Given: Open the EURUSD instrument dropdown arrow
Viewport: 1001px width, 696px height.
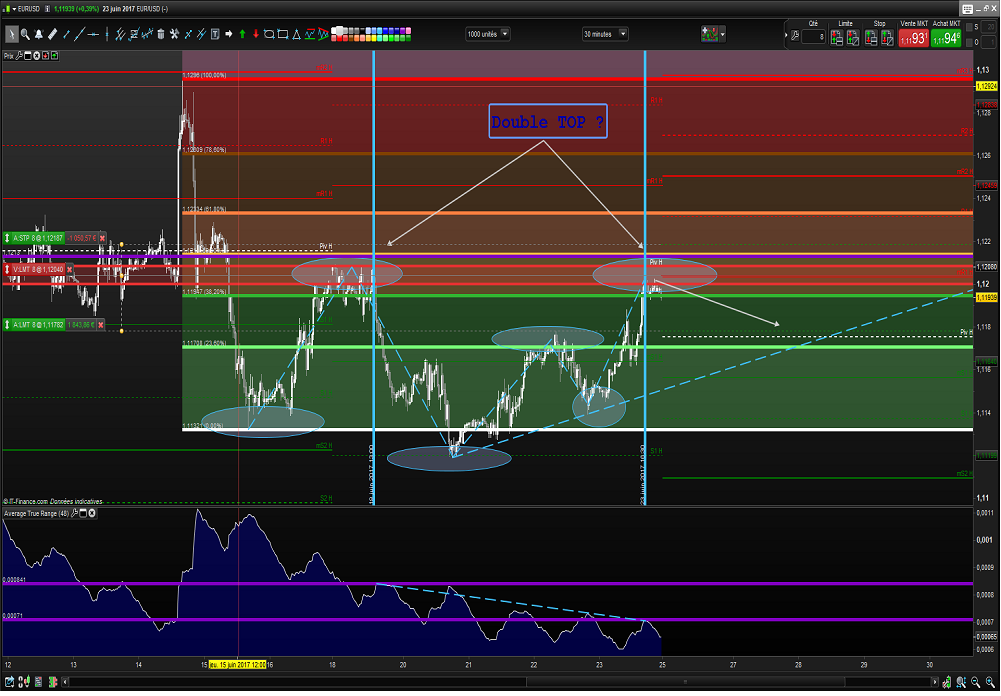Looking at the screenshot, I should click(x=14, y=9).
